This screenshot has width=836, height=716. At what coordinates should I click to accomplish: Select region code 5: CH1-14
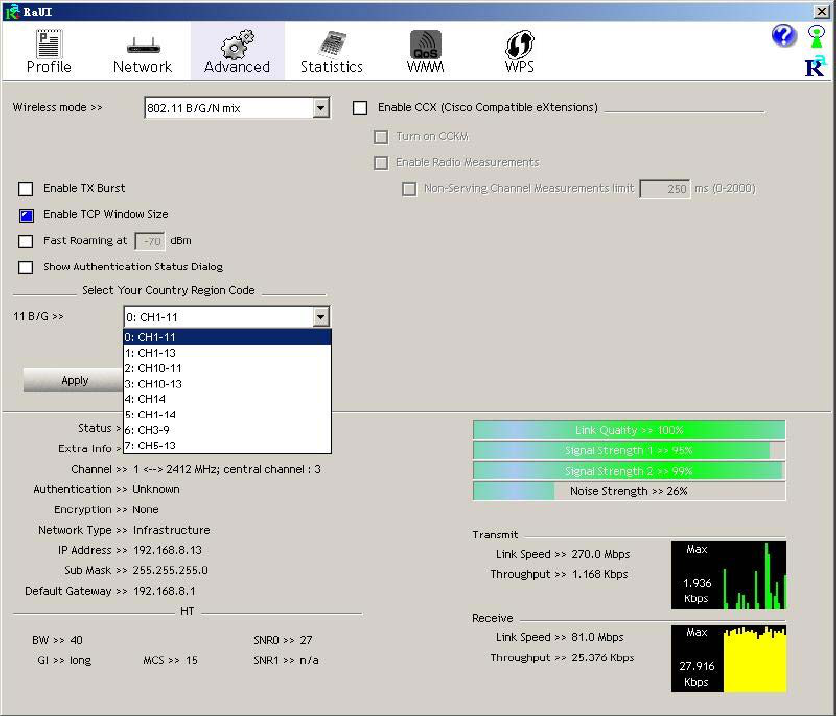(227, 415)
